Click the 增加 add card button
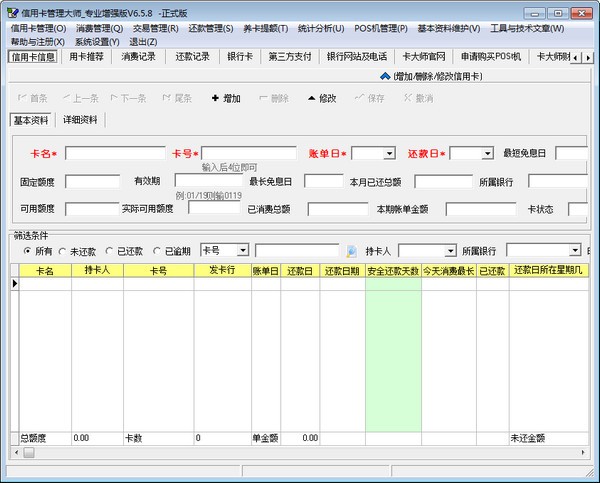Viewport: 600px width, 483px height. tap(226, 98)
